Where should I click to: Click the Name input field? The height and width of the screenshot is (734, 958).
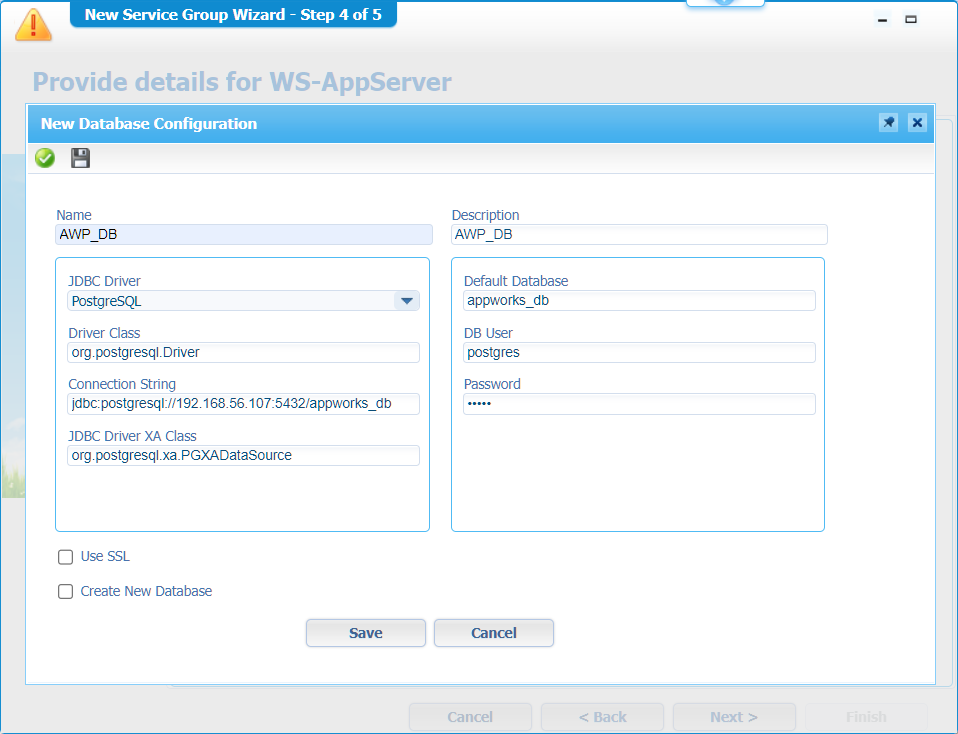[x=244, y=235]
